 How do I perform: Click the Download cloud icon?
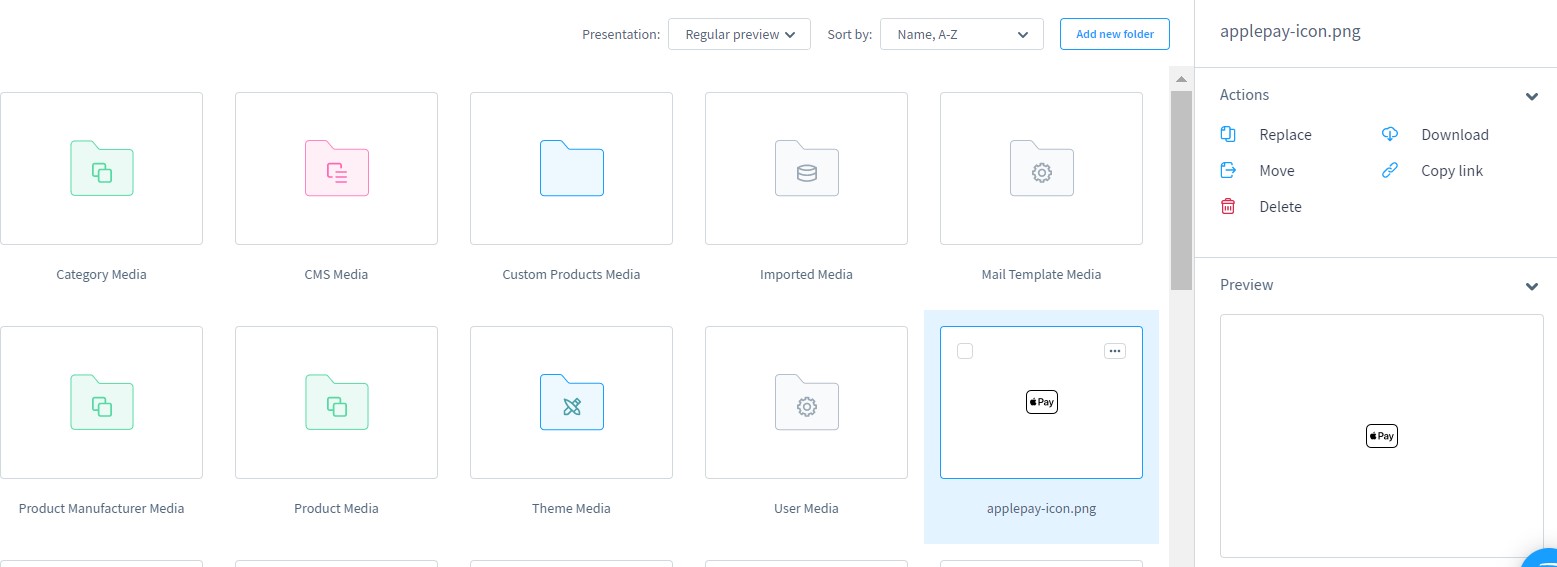click(x=1390, y=134)
